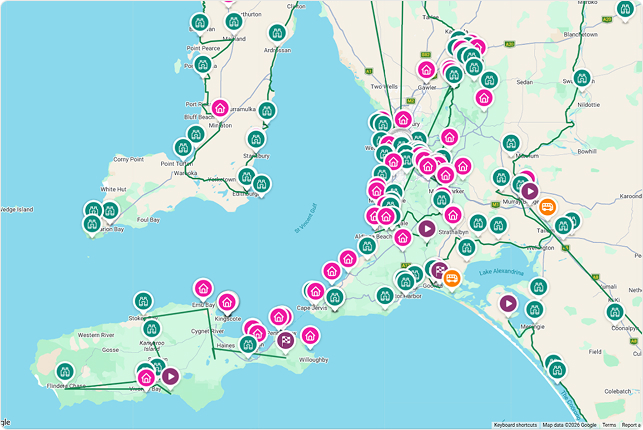Click binoculars marker above Meningie
The width and height of the screenshot is (643, 430).
534,310
